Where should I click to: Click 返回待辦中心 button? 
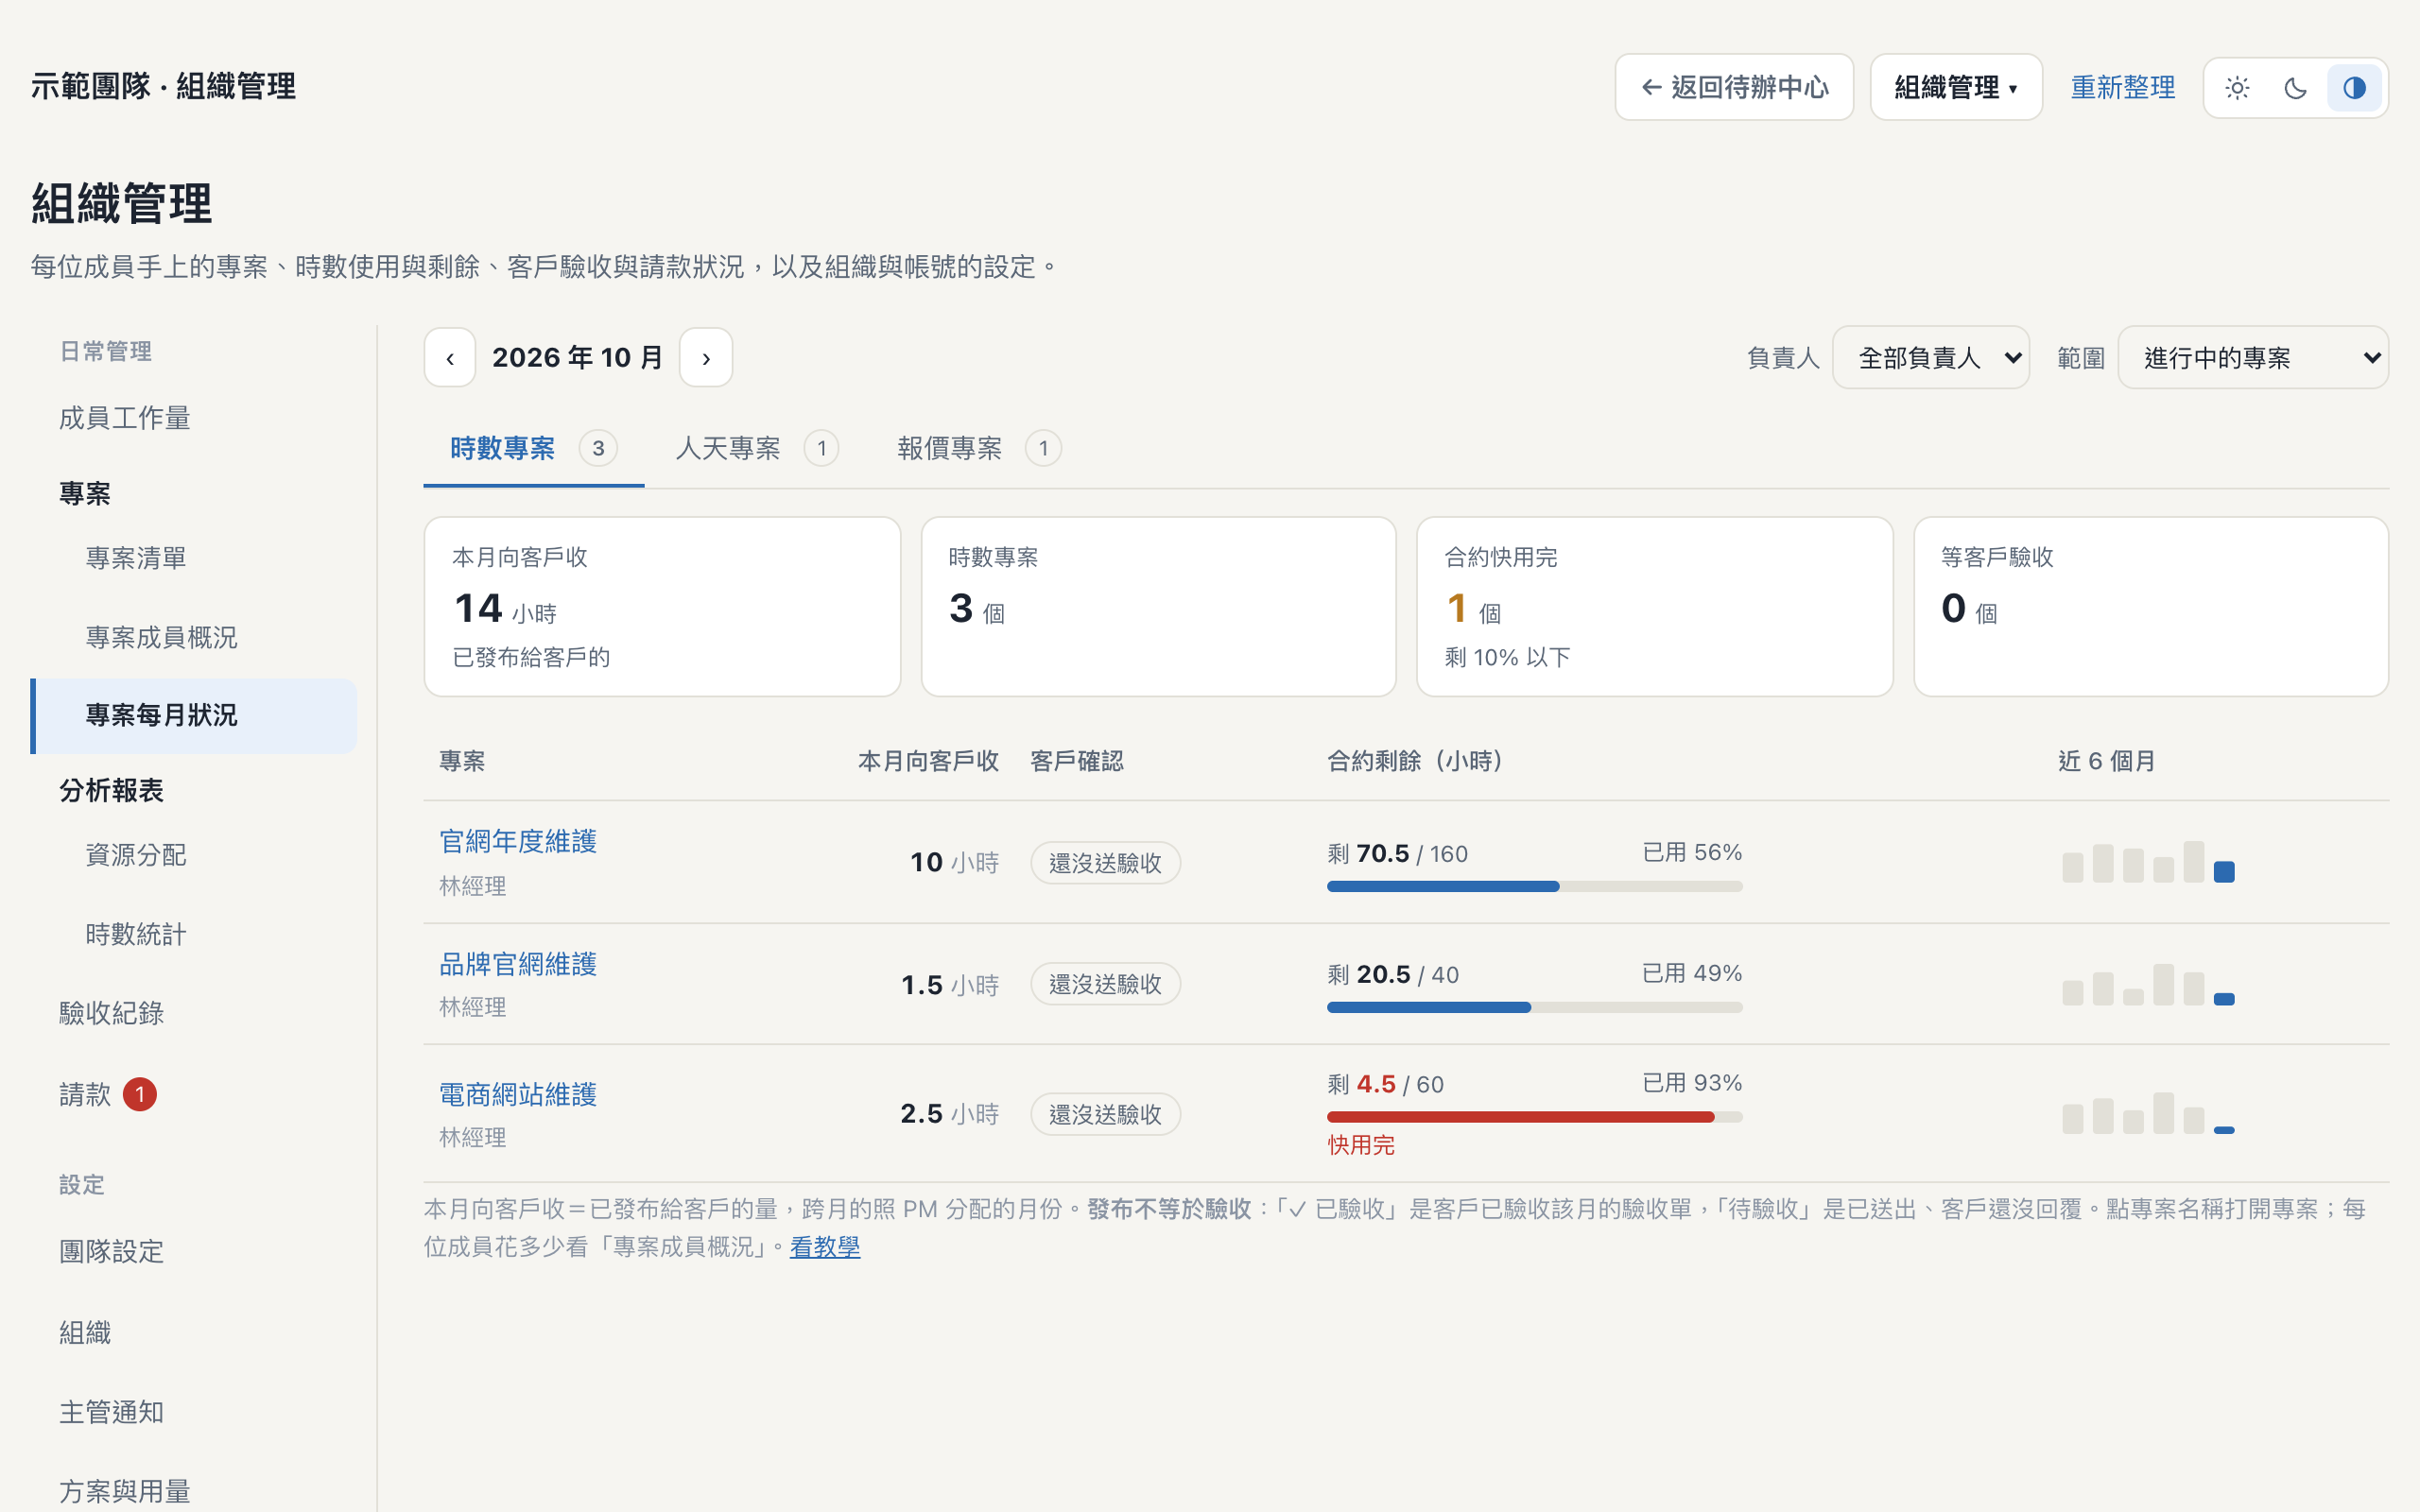[x=1734, y=87]
